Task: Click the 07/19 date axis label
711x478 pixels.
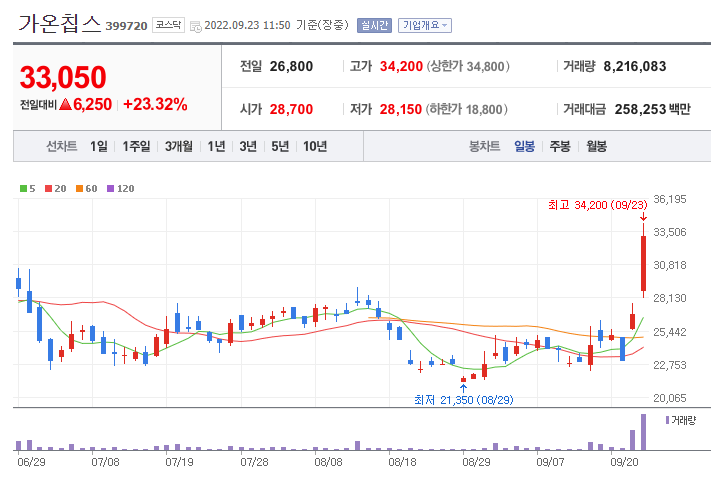Action: click(x=179, y=462)
